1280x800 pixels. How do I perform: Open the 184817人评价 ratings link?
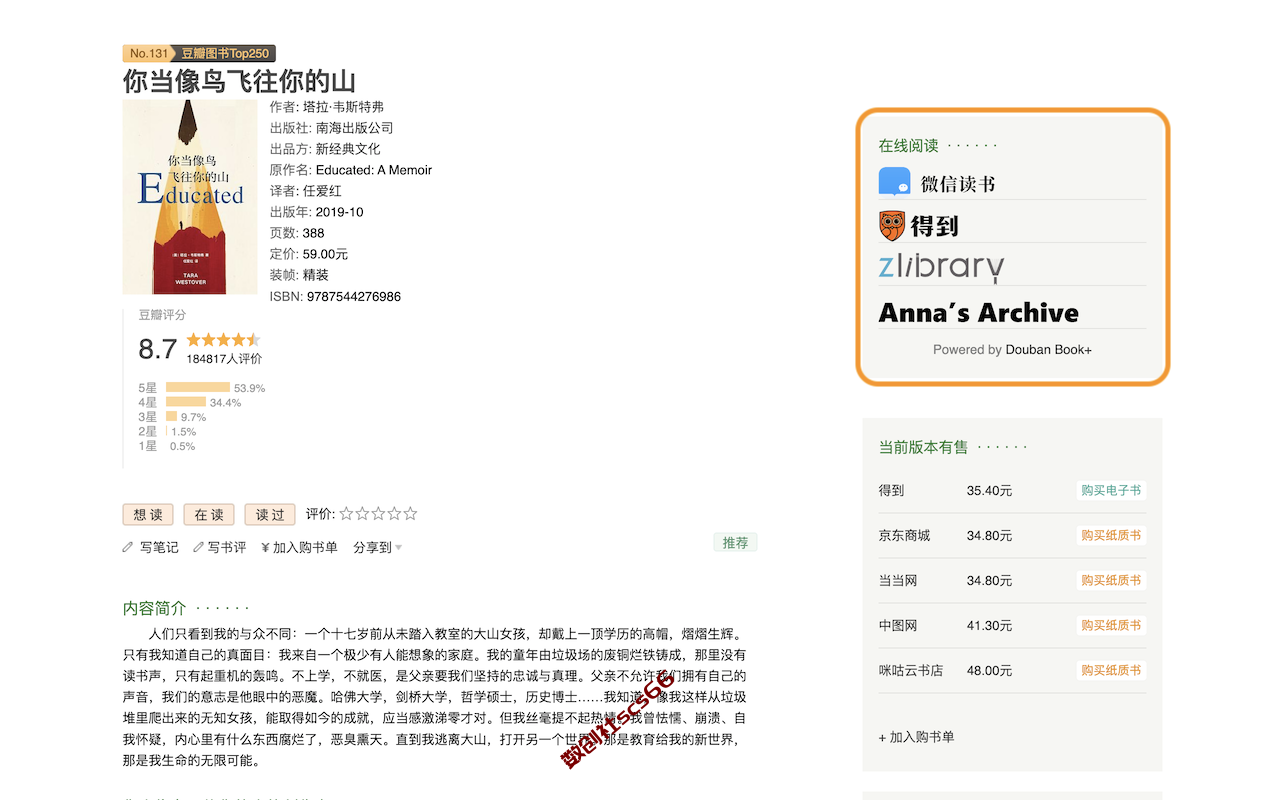click(224, 359)
